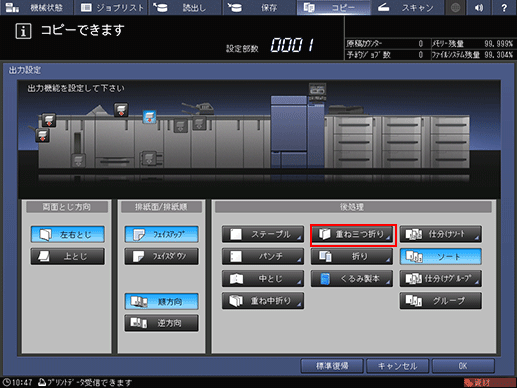The image size is (517, 388).
Task: Select greyed tray icon at machine bottom center
Action: click(149, 158)
